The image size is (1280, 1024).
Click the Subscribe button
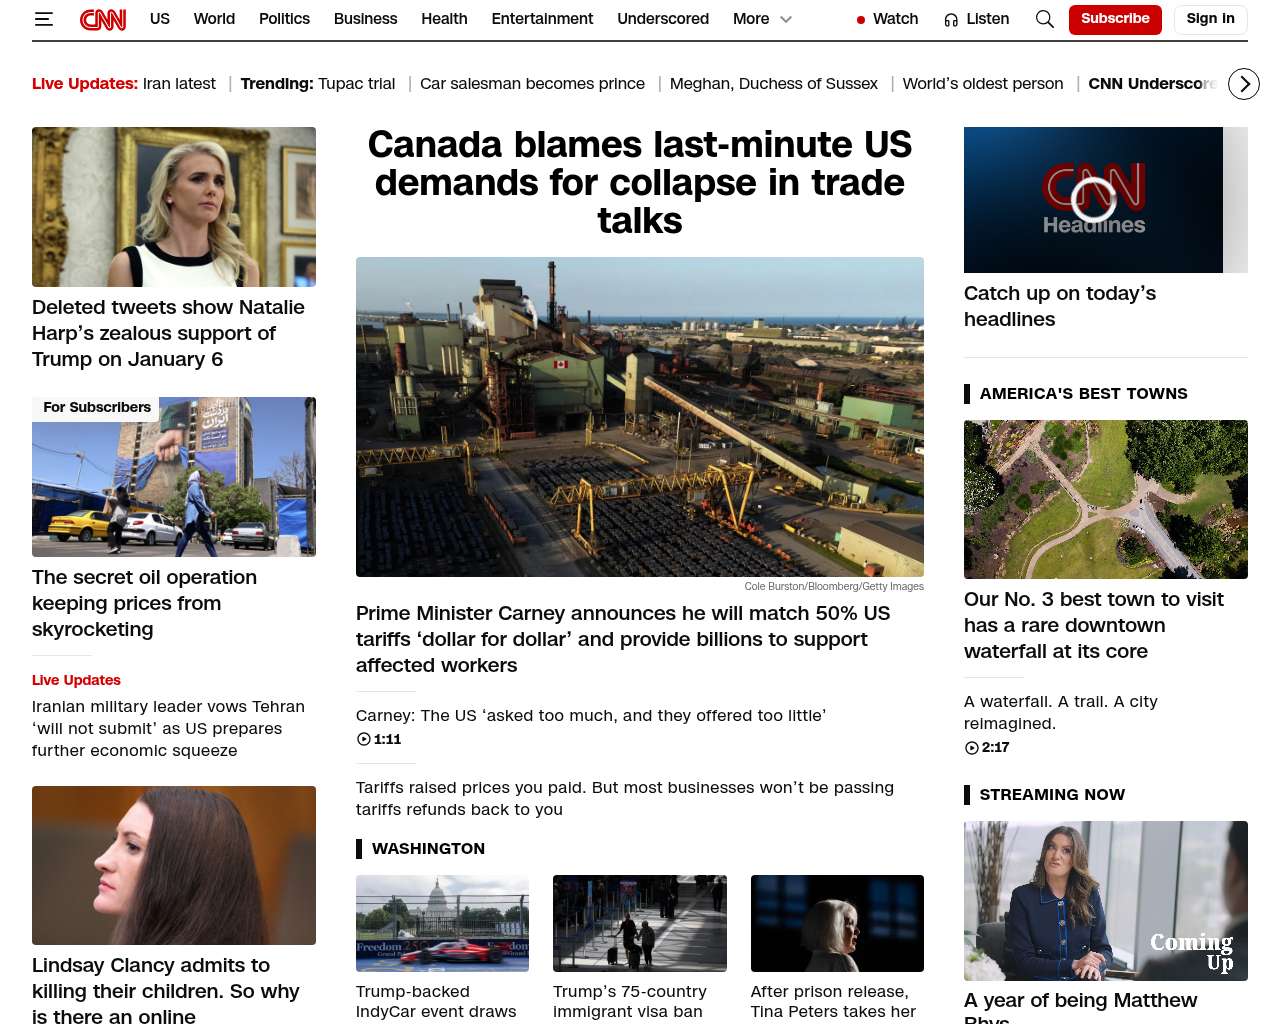click(1115, 19)
